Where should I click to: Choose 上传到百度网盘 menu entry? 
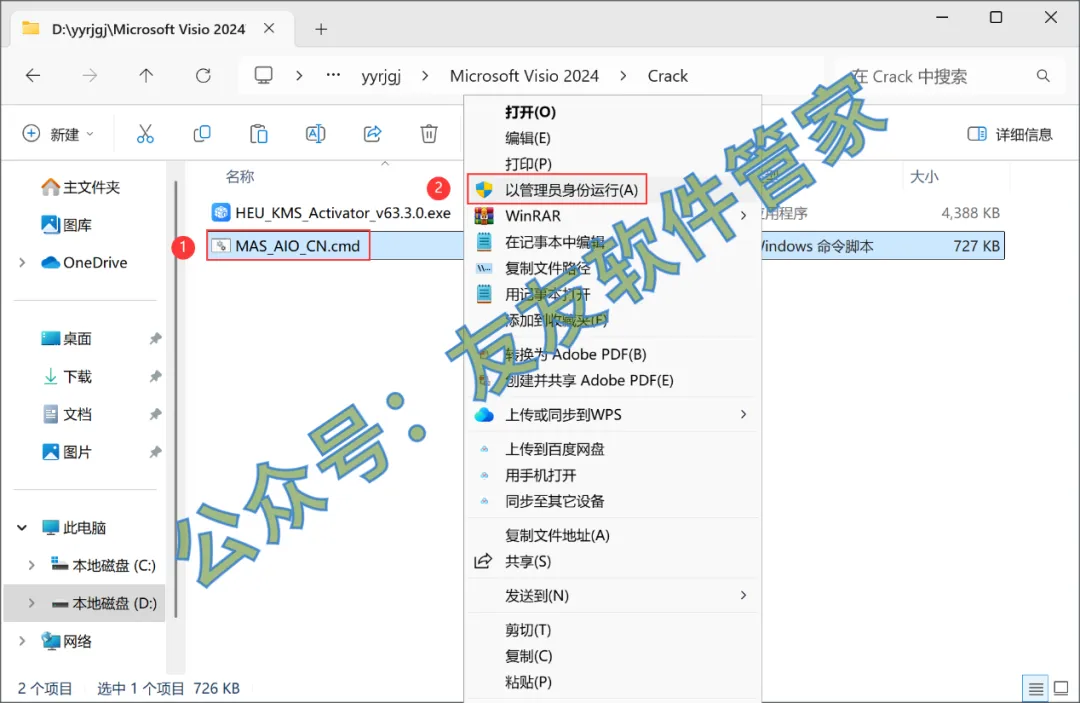point(613,449)
